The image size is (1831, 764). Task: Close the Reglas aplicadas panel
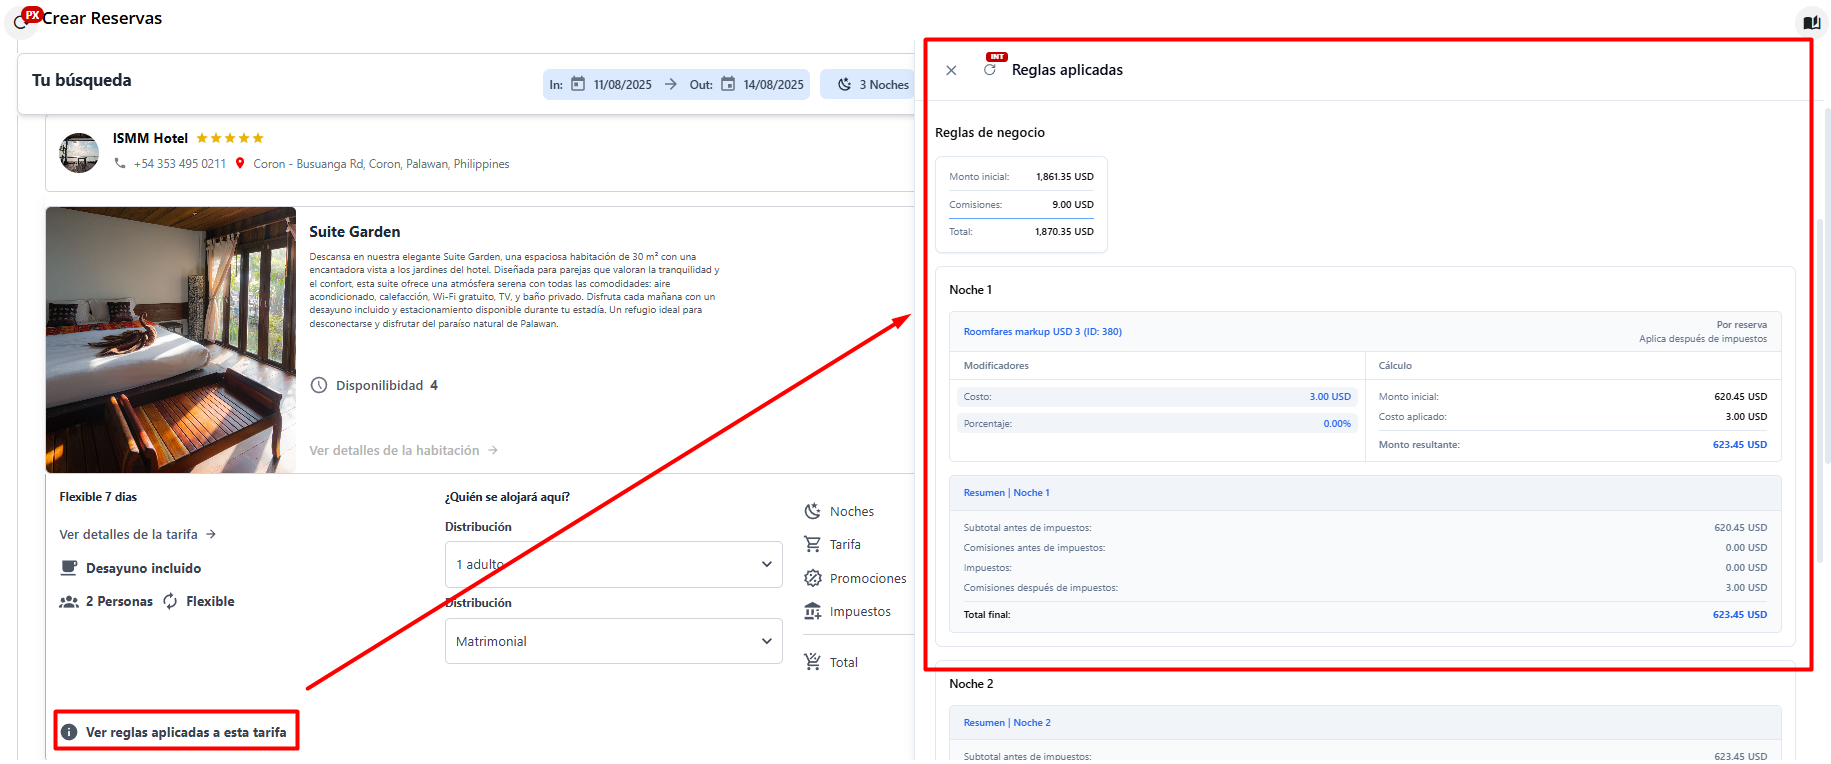(951, 70)
